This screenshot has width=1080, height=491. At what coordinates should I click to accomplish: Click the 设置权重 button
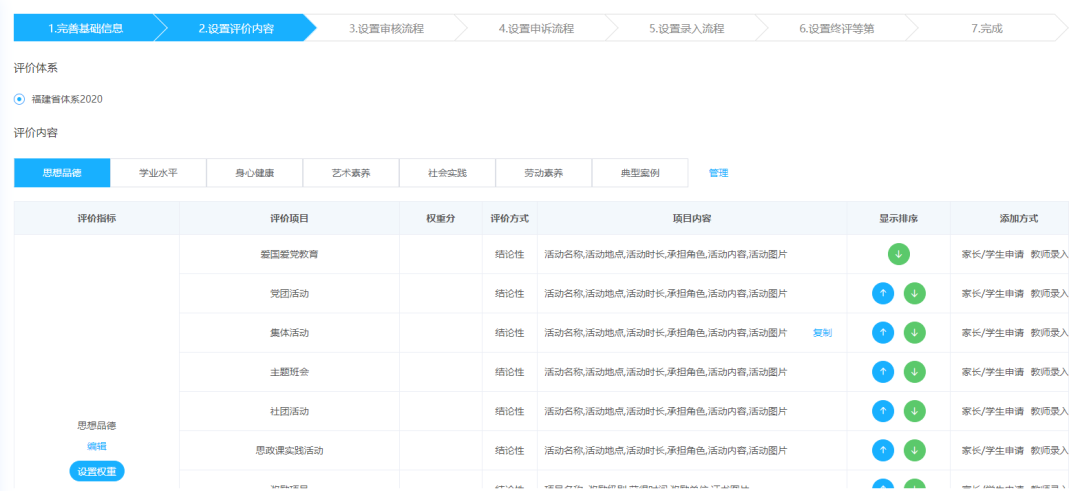pos(97,472)
